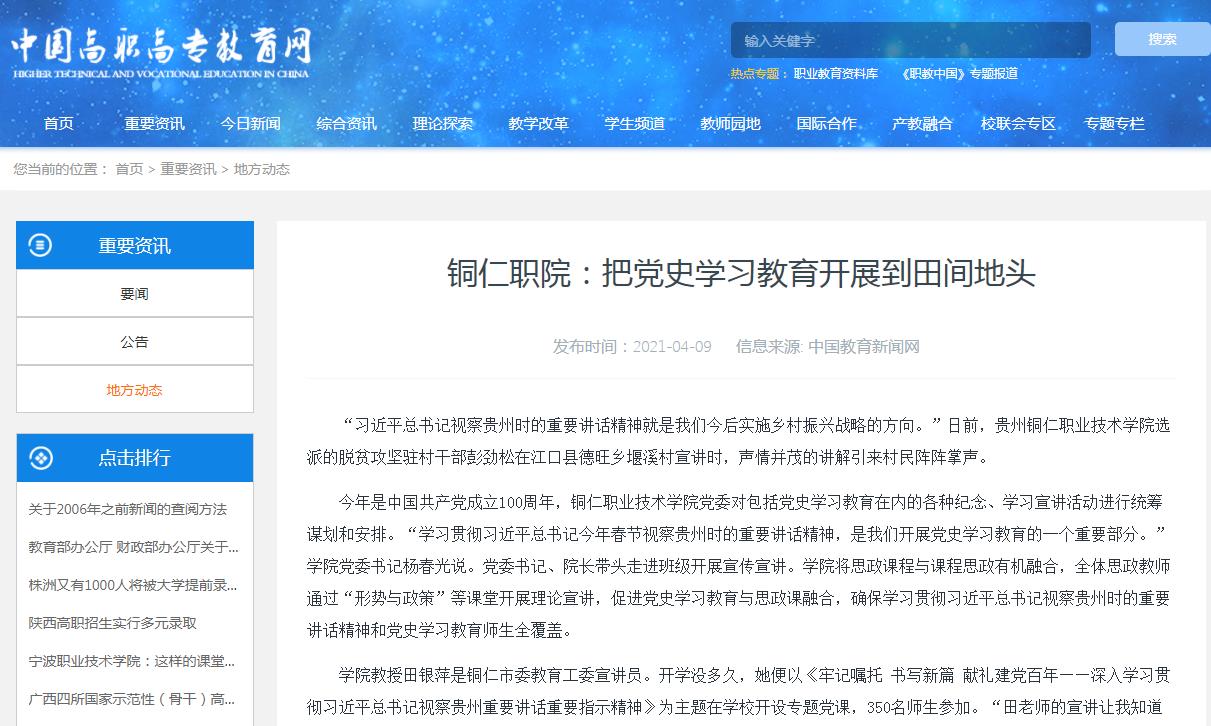Open the 《职教中国》专题报道 link
The height and width of the screenshot is (726, 1211).
[x=959, y=73]
